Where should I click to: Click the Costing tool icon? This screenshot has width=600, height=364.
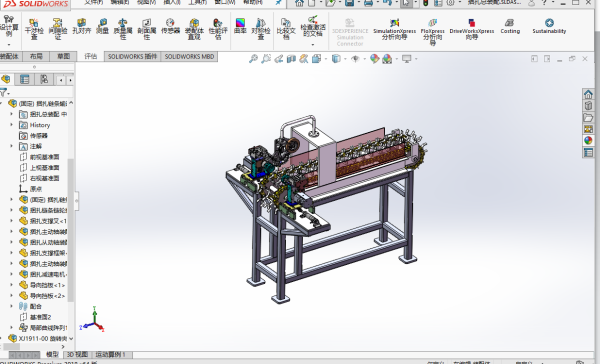point(510,26)
